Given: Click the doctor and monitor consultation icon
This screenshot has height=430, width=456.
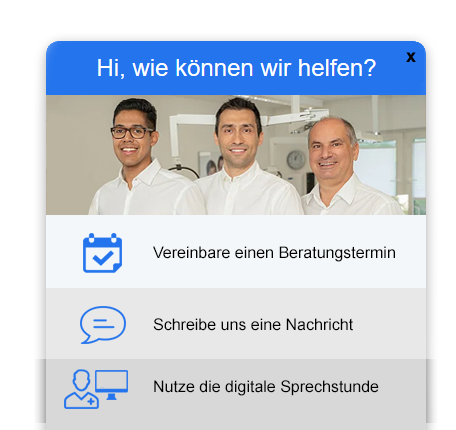Looking at the screenshot, I should tap(96, 389).
